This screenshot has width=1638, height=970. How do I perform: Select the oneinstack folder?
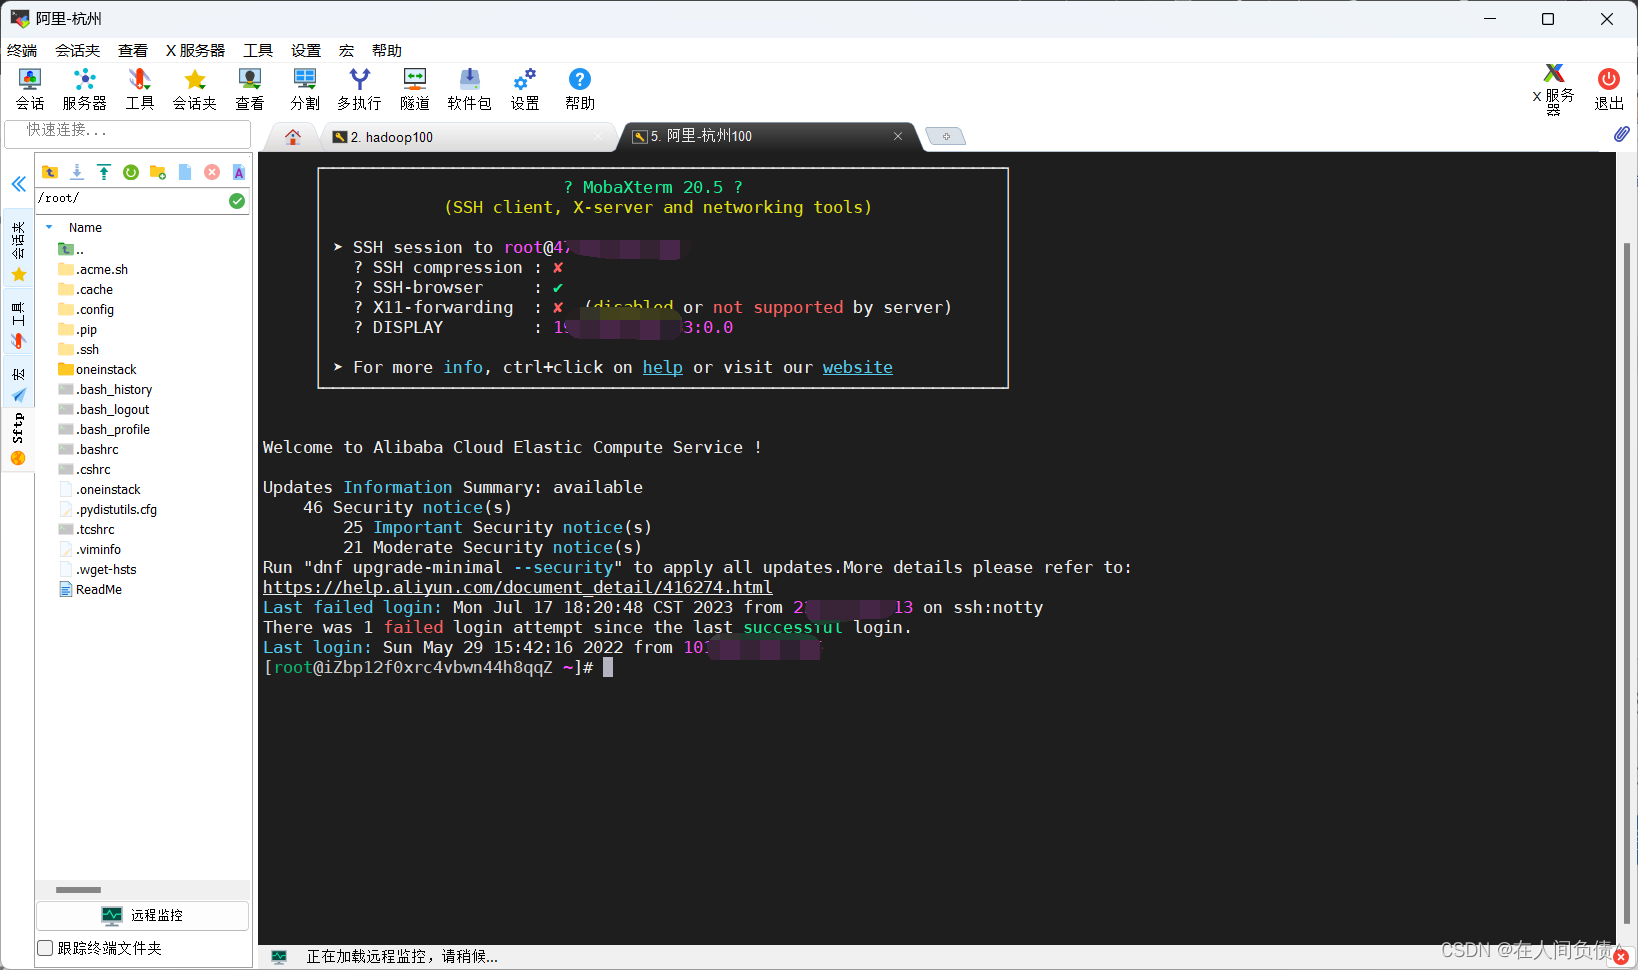point(97,369)
